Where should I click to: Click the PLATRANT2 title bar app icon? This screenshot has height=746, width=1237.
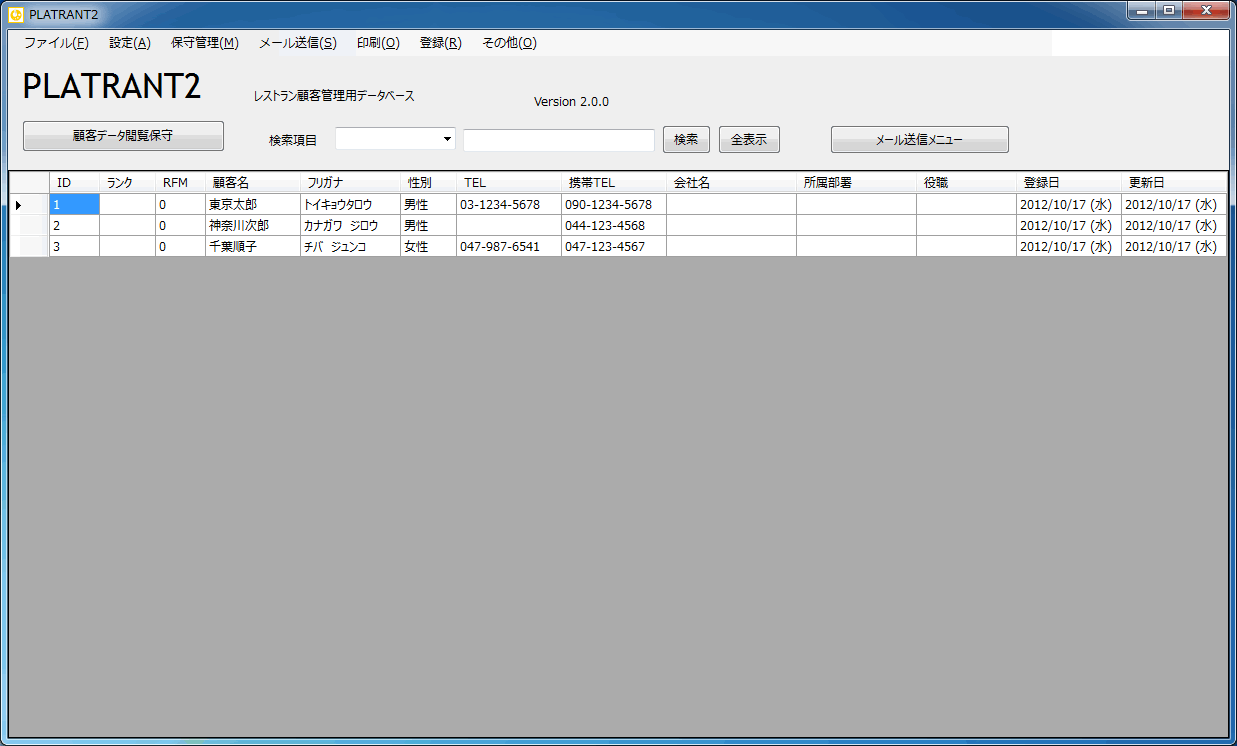(15, 13)
